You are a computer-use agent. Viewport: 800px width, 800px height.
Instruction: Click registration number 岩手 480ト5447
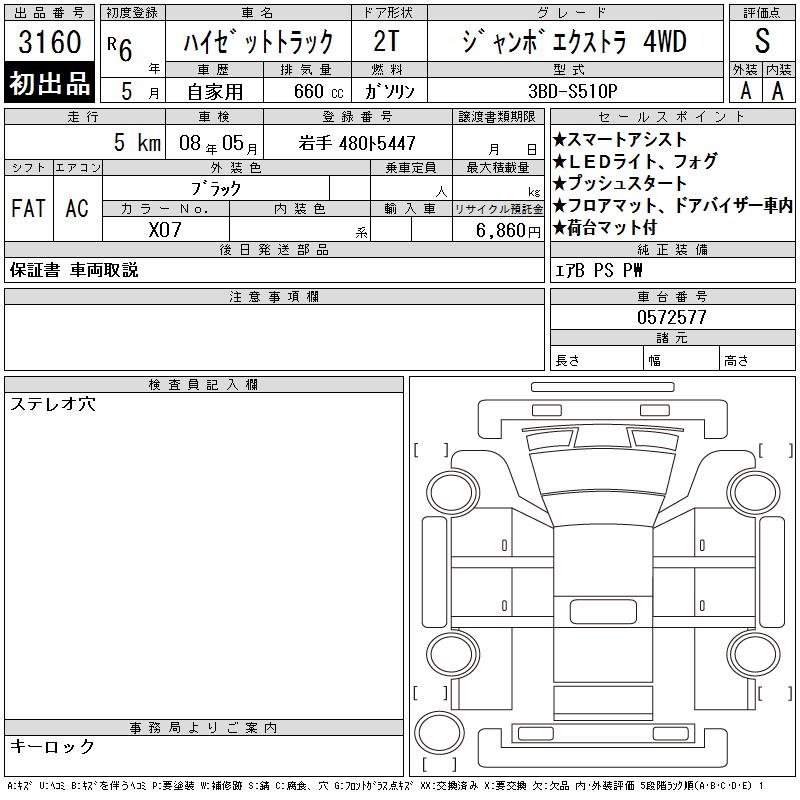pos(357,143)
